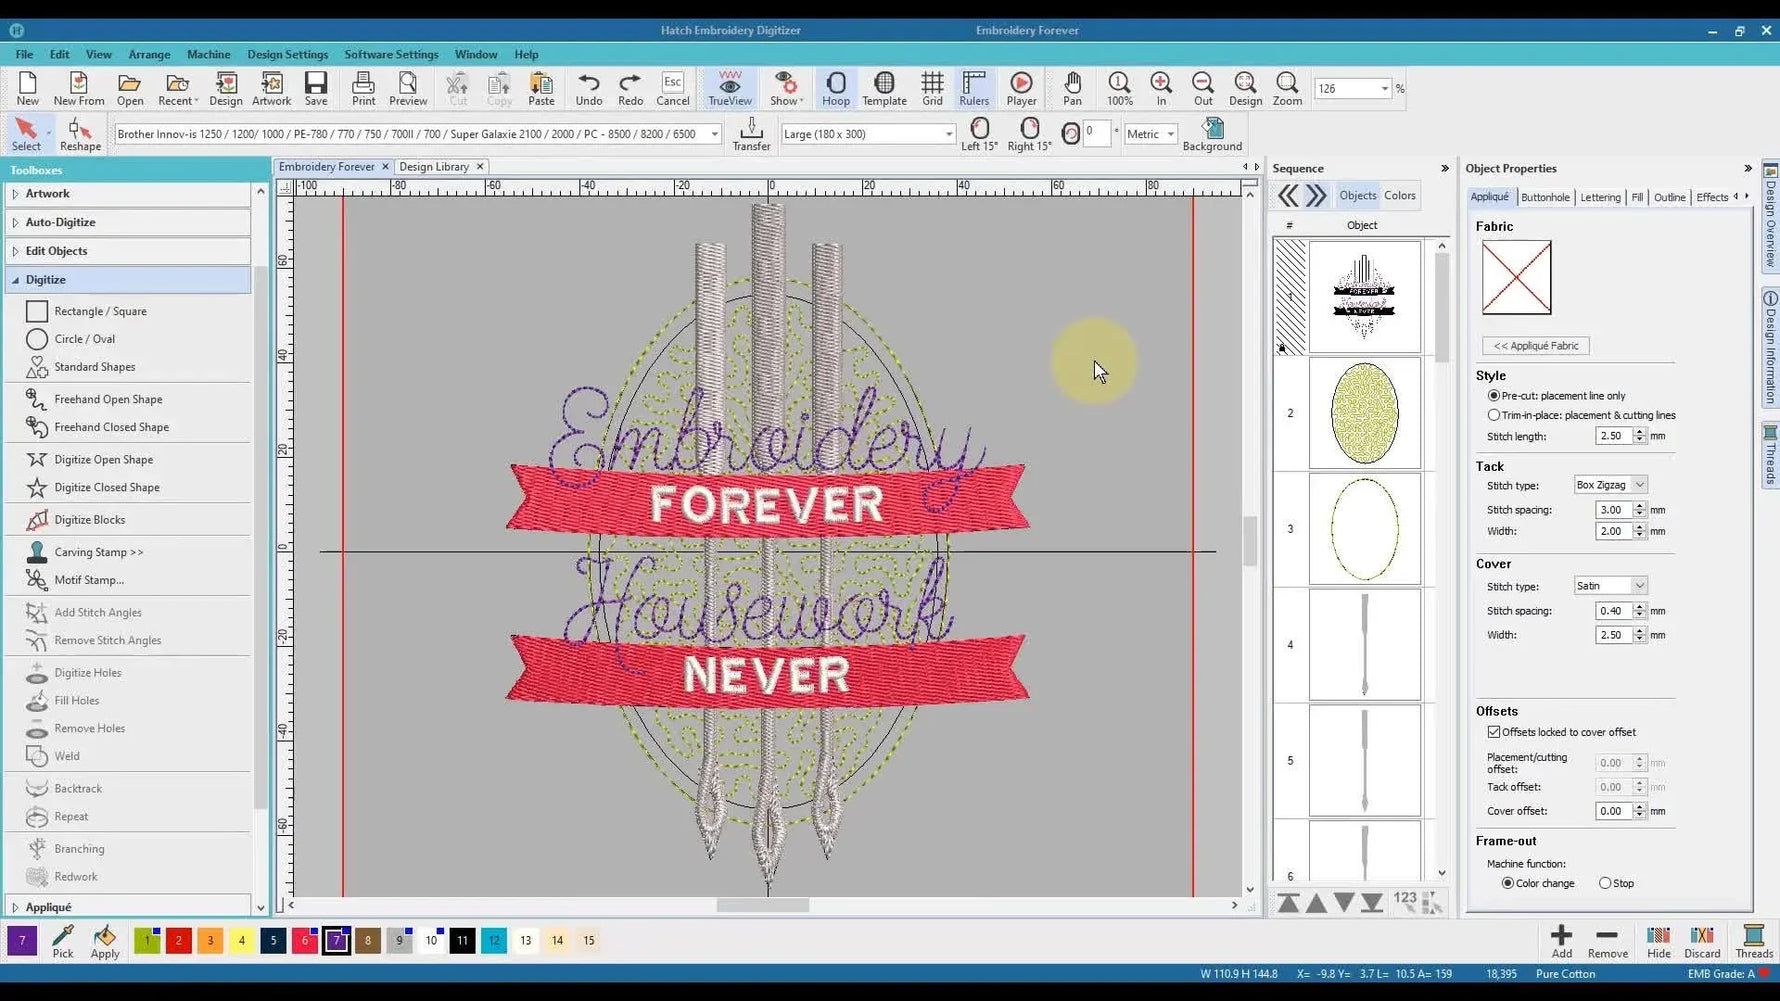1780x1001 pixels.
Task: Activate the Circle / Oval digitizing tool
Action: [x=83, y=339]
